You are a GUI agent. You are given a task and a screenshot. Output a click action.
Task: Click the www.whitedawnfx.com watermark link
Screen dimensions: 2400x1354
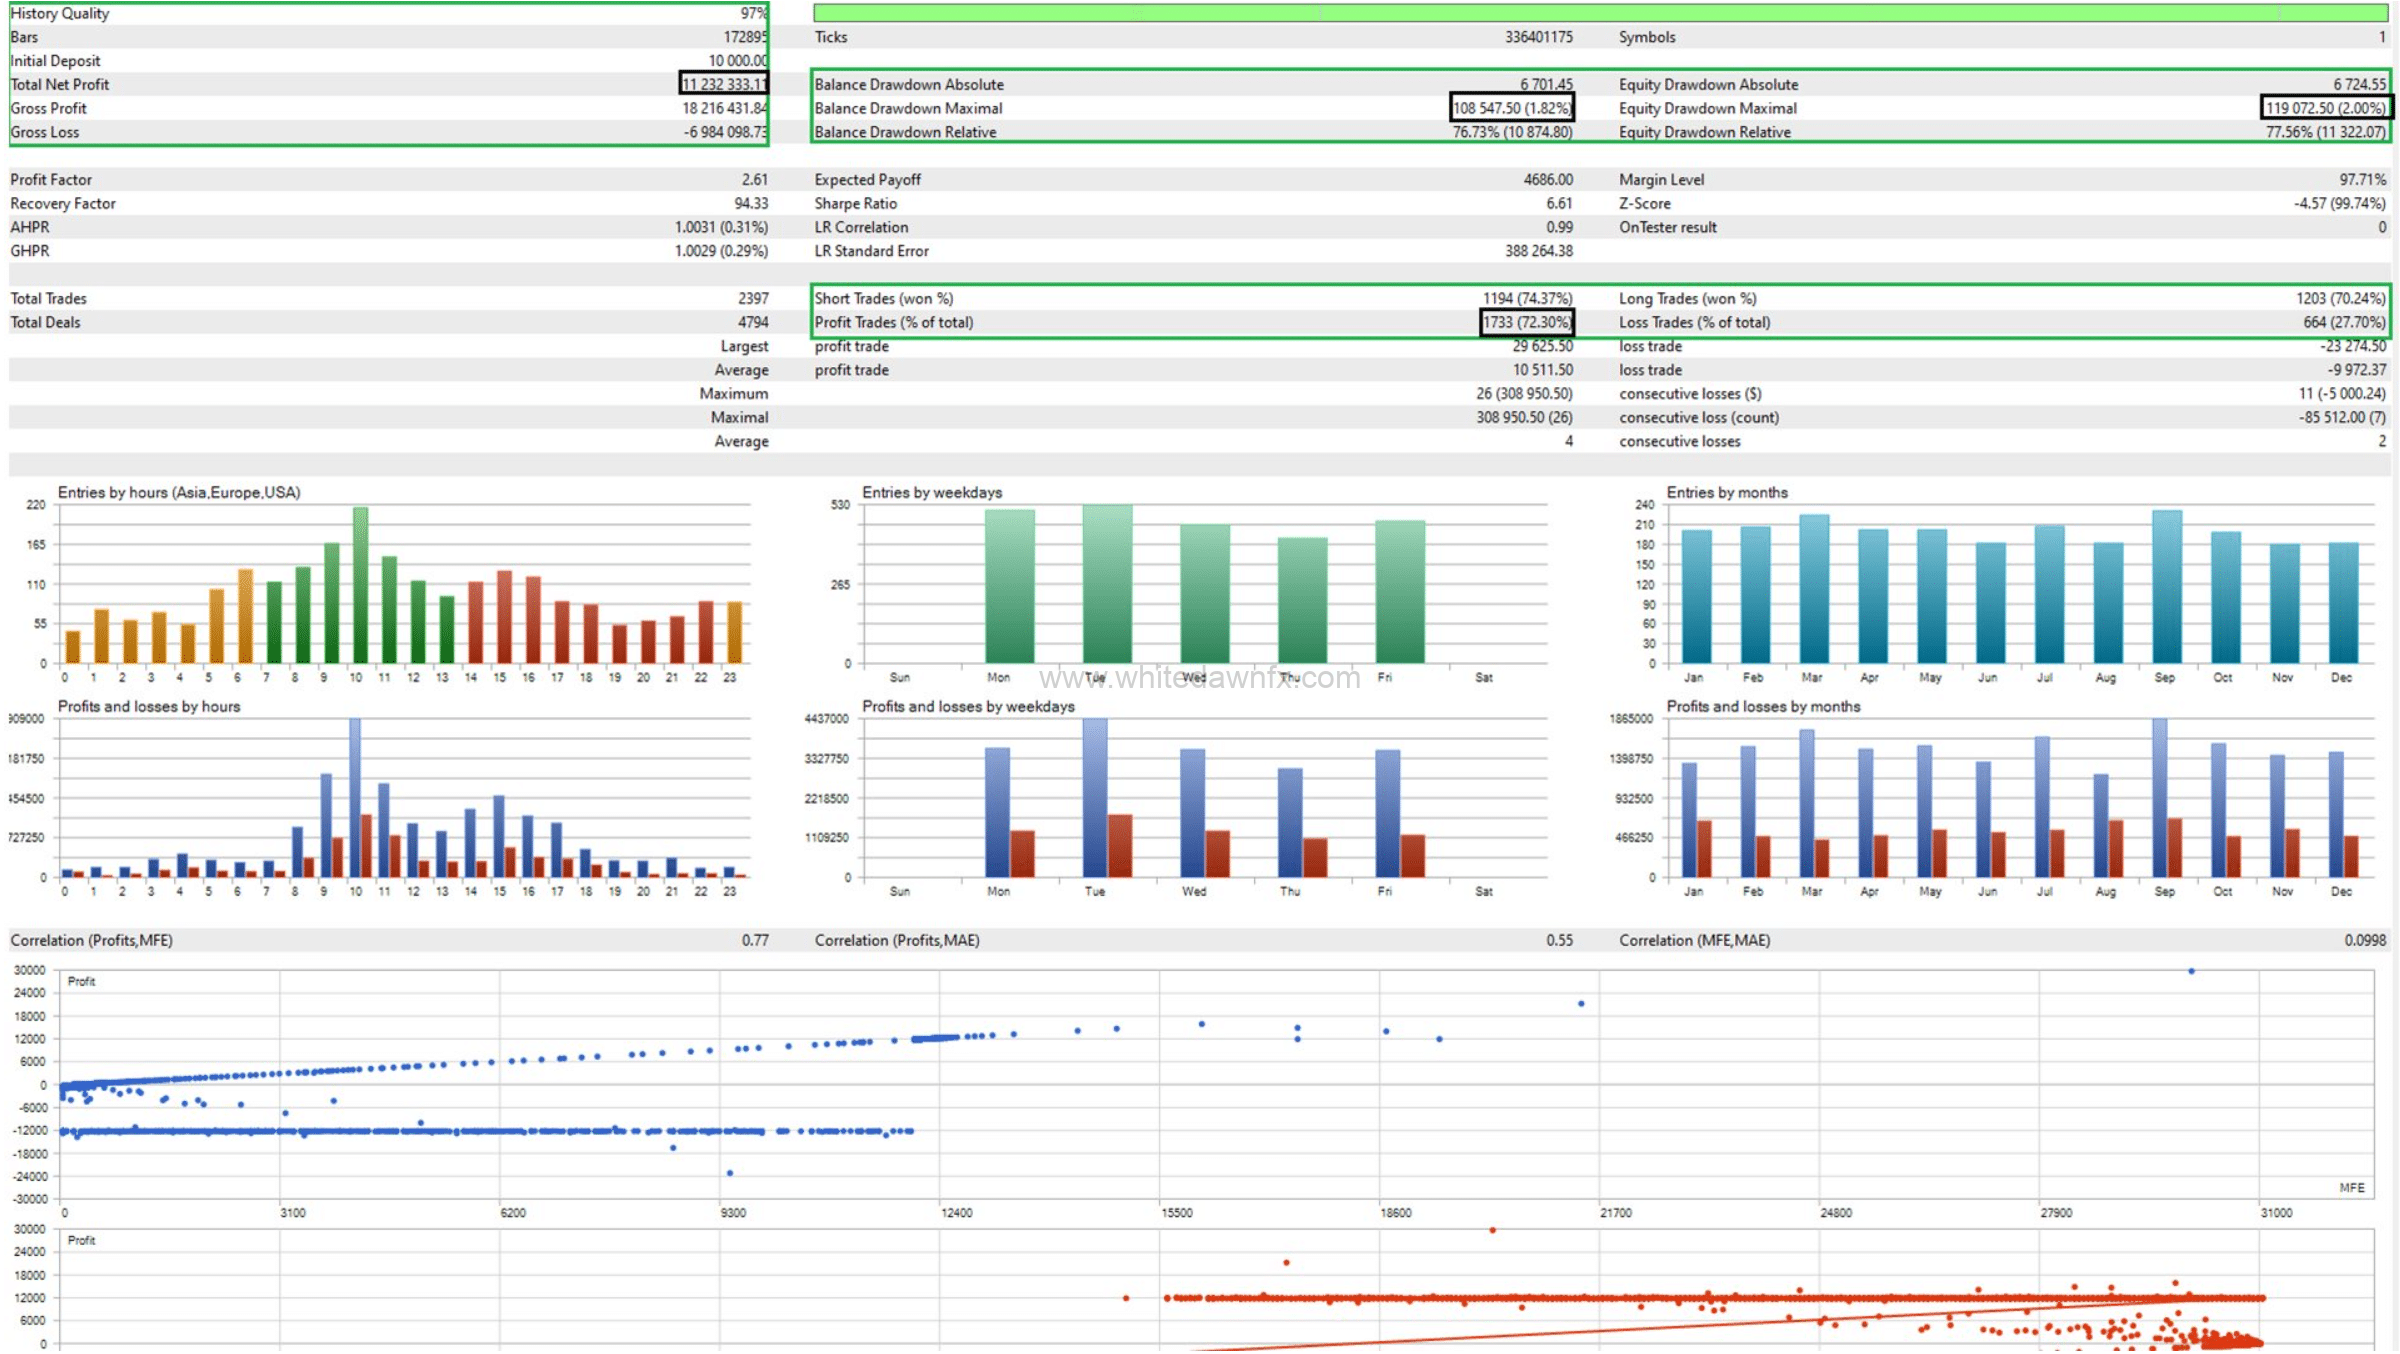tap(1200, 678)
